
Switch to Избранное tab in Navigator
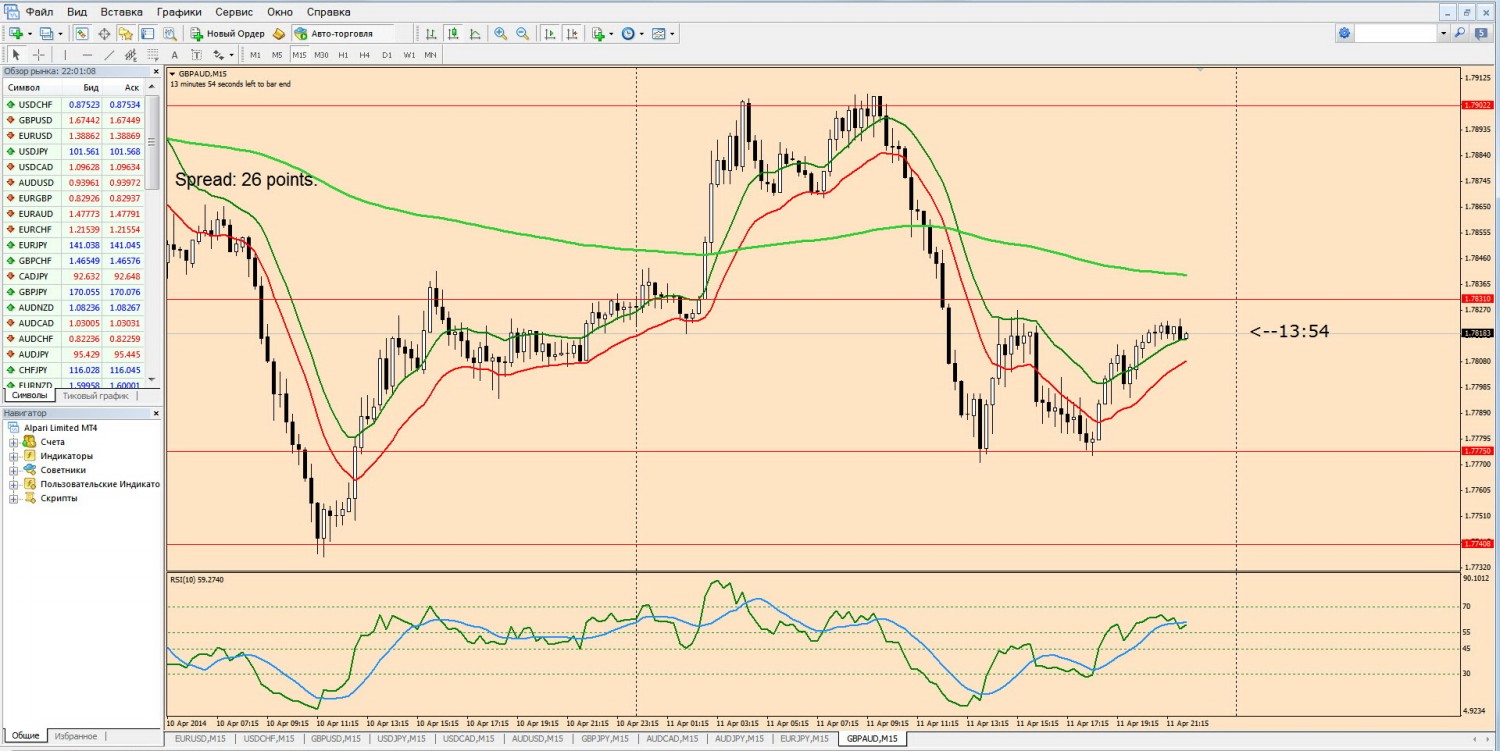(76, 736)
